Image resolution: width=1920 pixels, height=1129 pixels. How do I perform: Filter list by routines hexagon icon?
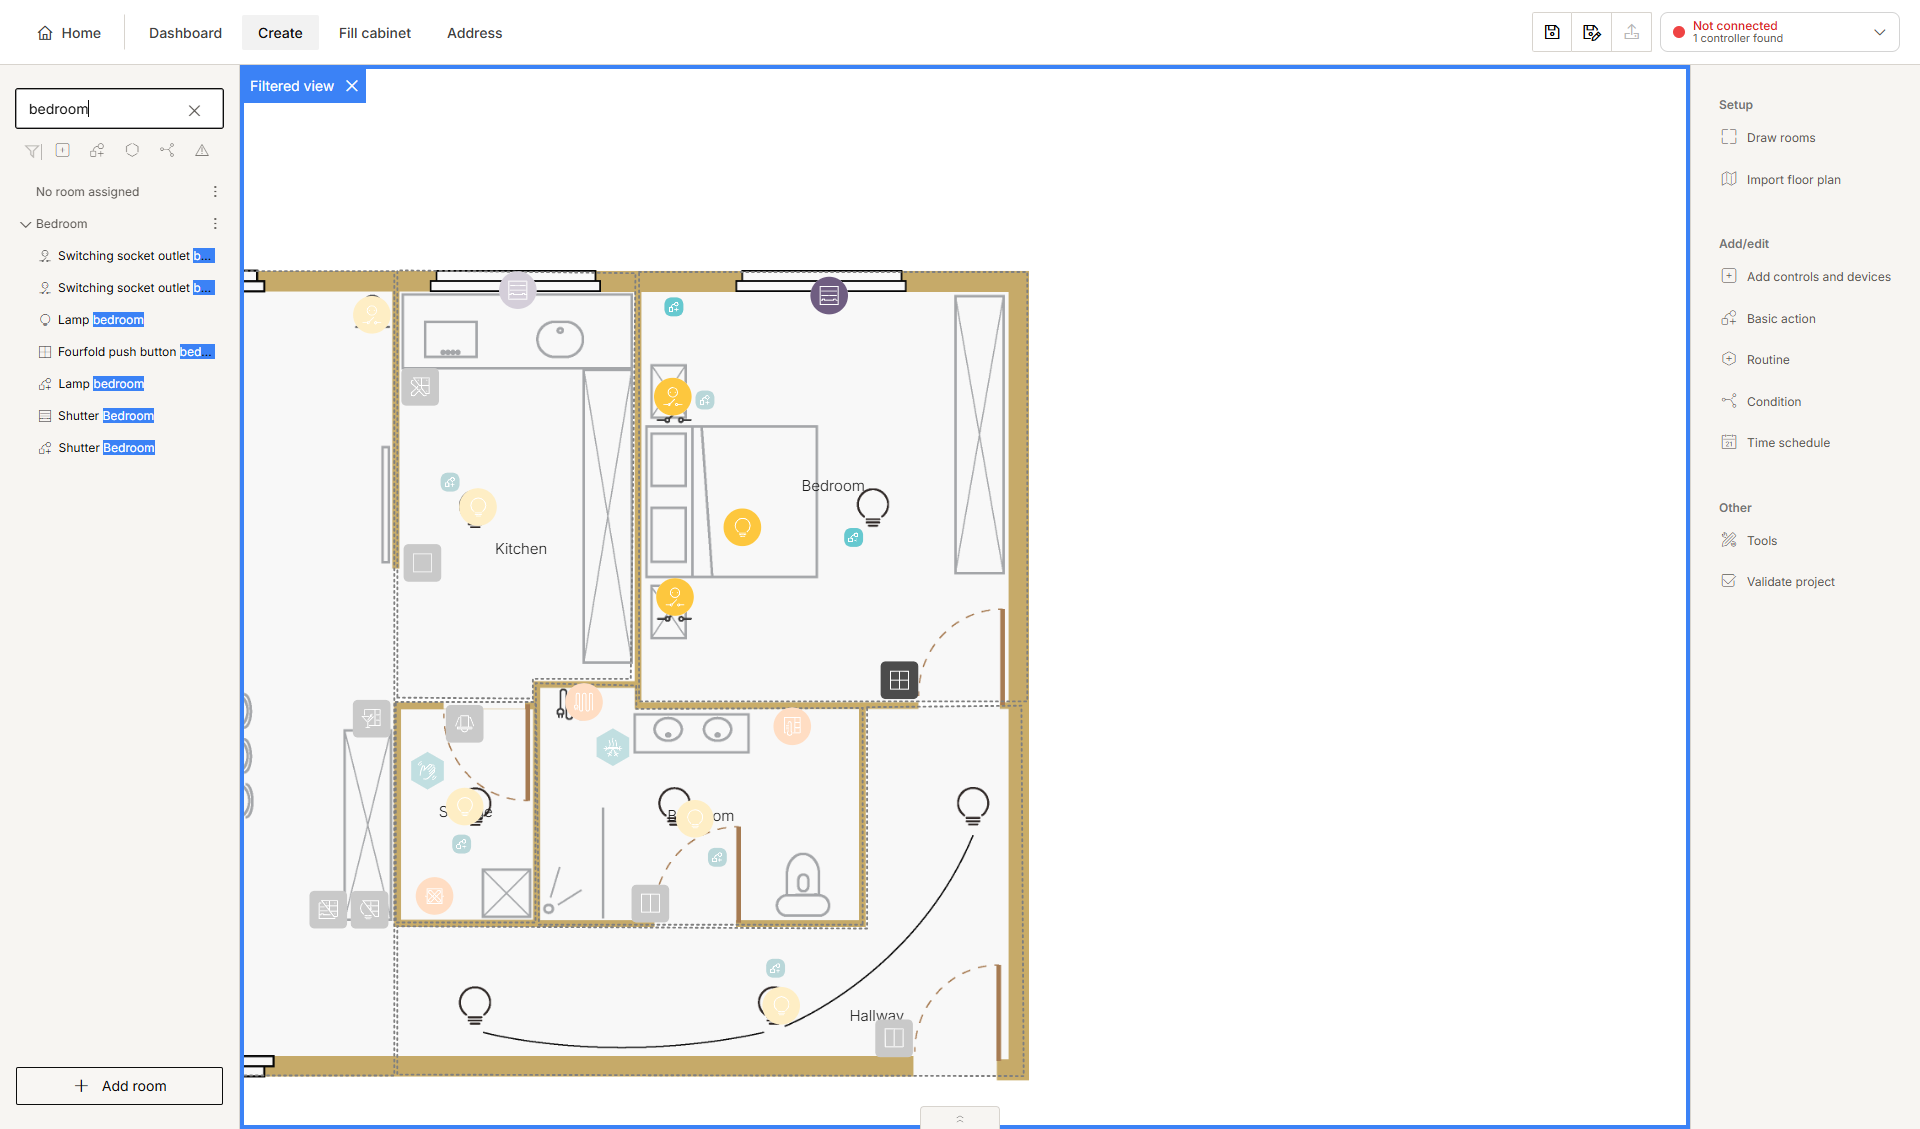pos(132,150)
